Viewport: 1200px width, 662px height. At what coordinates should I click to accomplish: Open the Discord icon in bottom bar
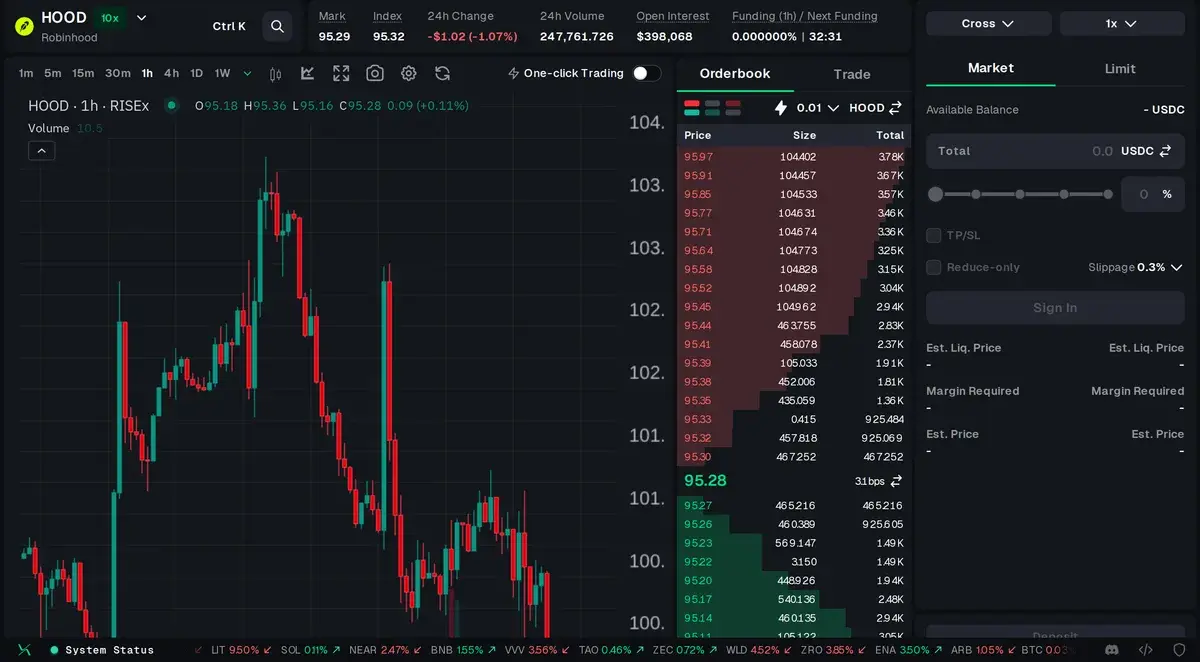[1111, 650]
